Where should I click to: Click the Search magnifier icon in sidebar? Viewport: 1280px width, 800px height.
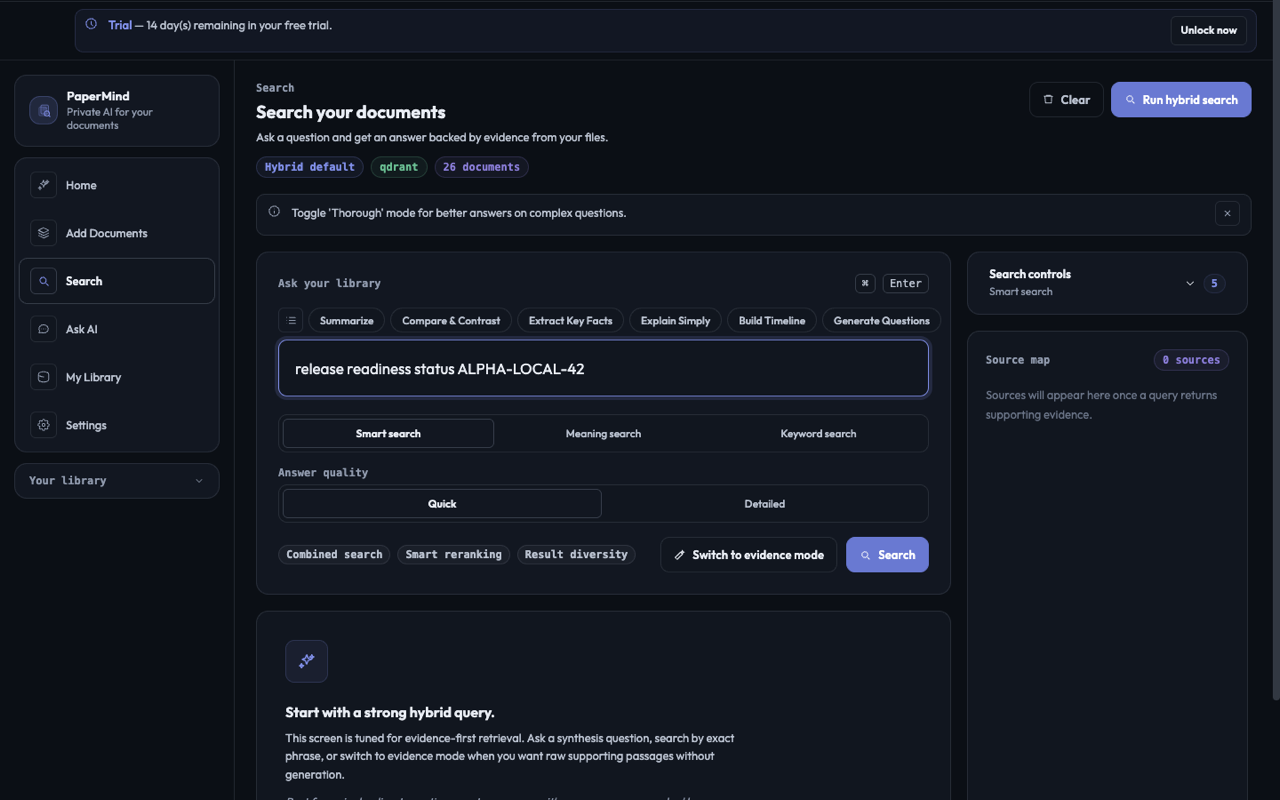43,281
